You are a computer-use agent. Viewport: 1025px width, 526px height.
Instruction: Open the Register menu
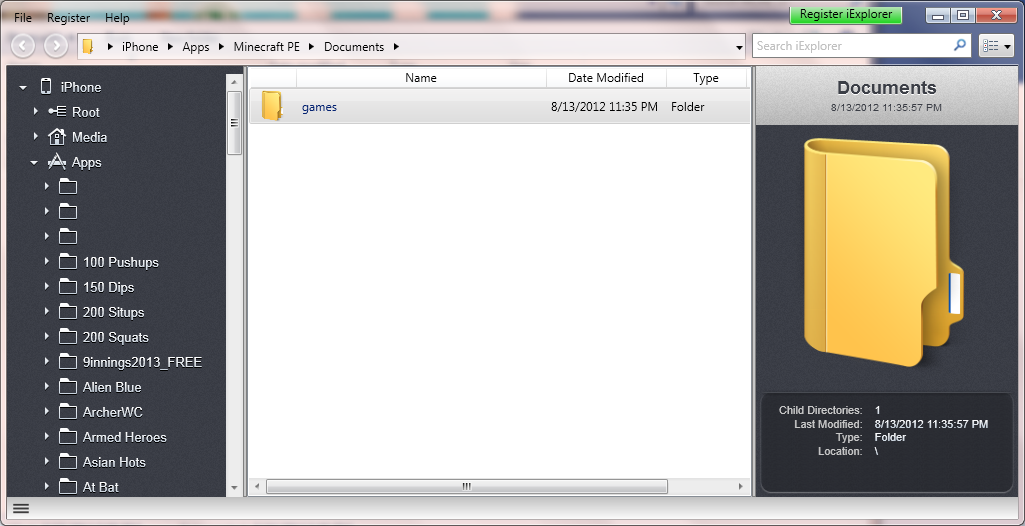click(68, 18)
